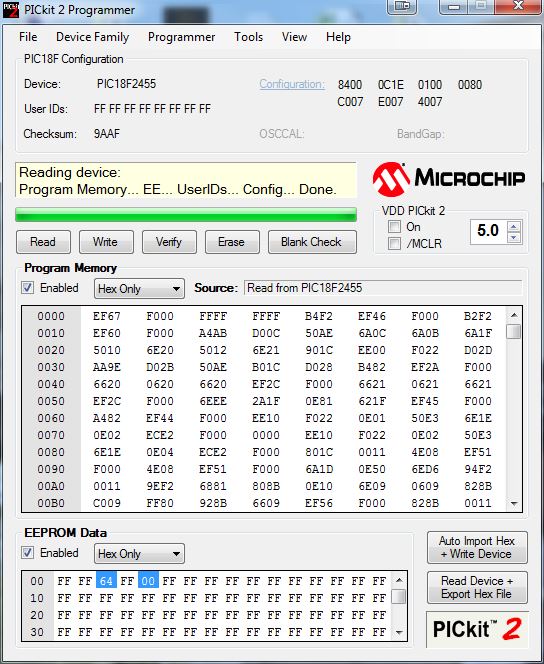This screenshot has height=664, width=544.
Task: Click Program Memory scroll down arrow
Action: (x=514, y=503)
